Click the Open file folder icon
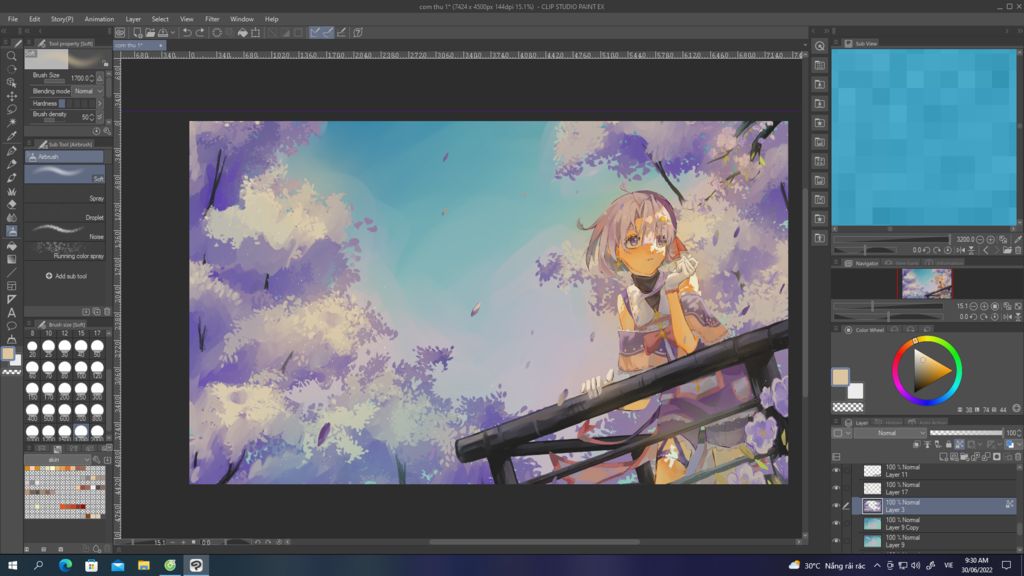Screen dimensions: 1024x576 point(150,32)
